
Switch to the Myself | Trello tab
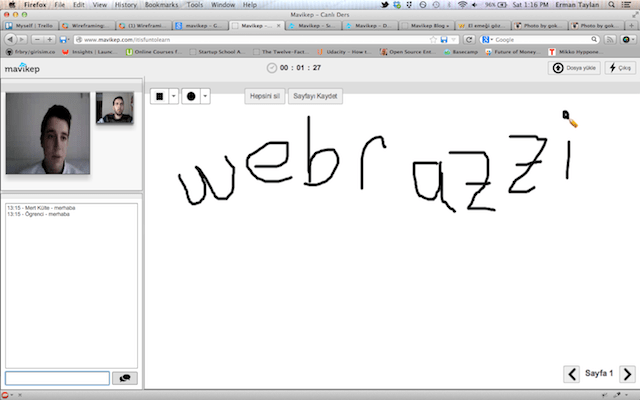[30, 26]
